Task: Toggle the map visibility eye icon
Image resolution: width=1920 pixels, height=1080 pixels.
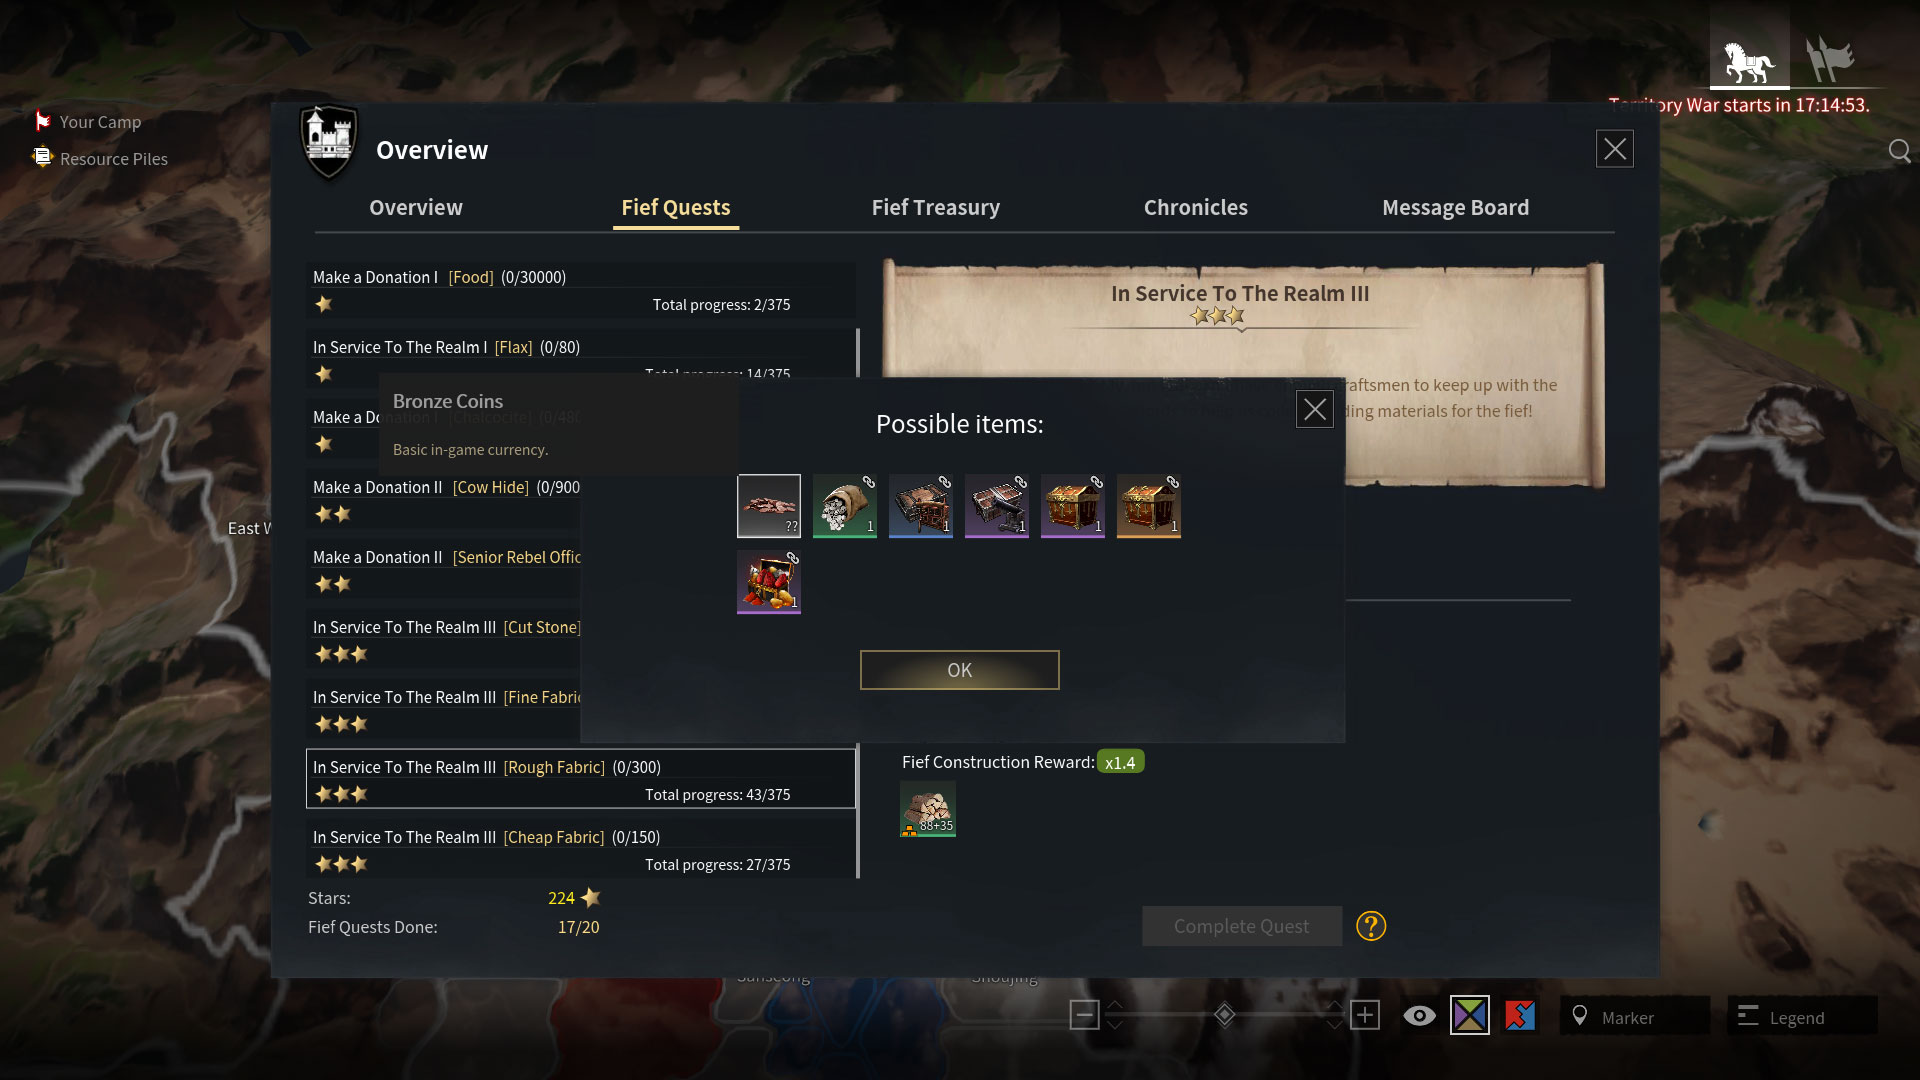Action: tap(1419, 1016)
